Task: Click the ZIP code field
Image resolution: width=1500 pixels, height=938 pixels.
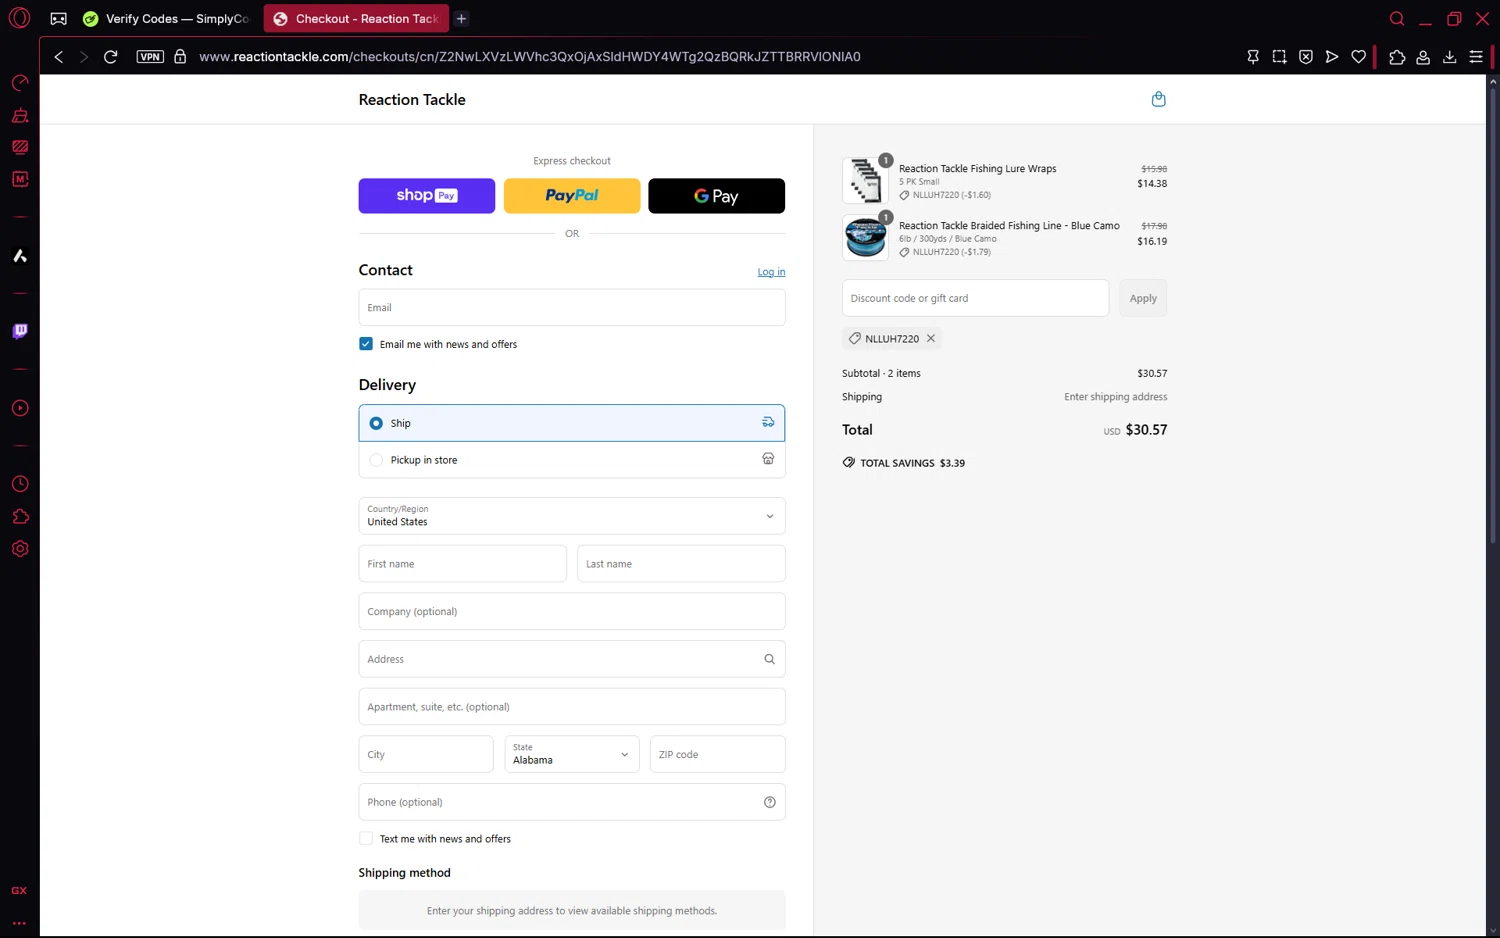Action: pyautogui.click(x=717, y=754)
